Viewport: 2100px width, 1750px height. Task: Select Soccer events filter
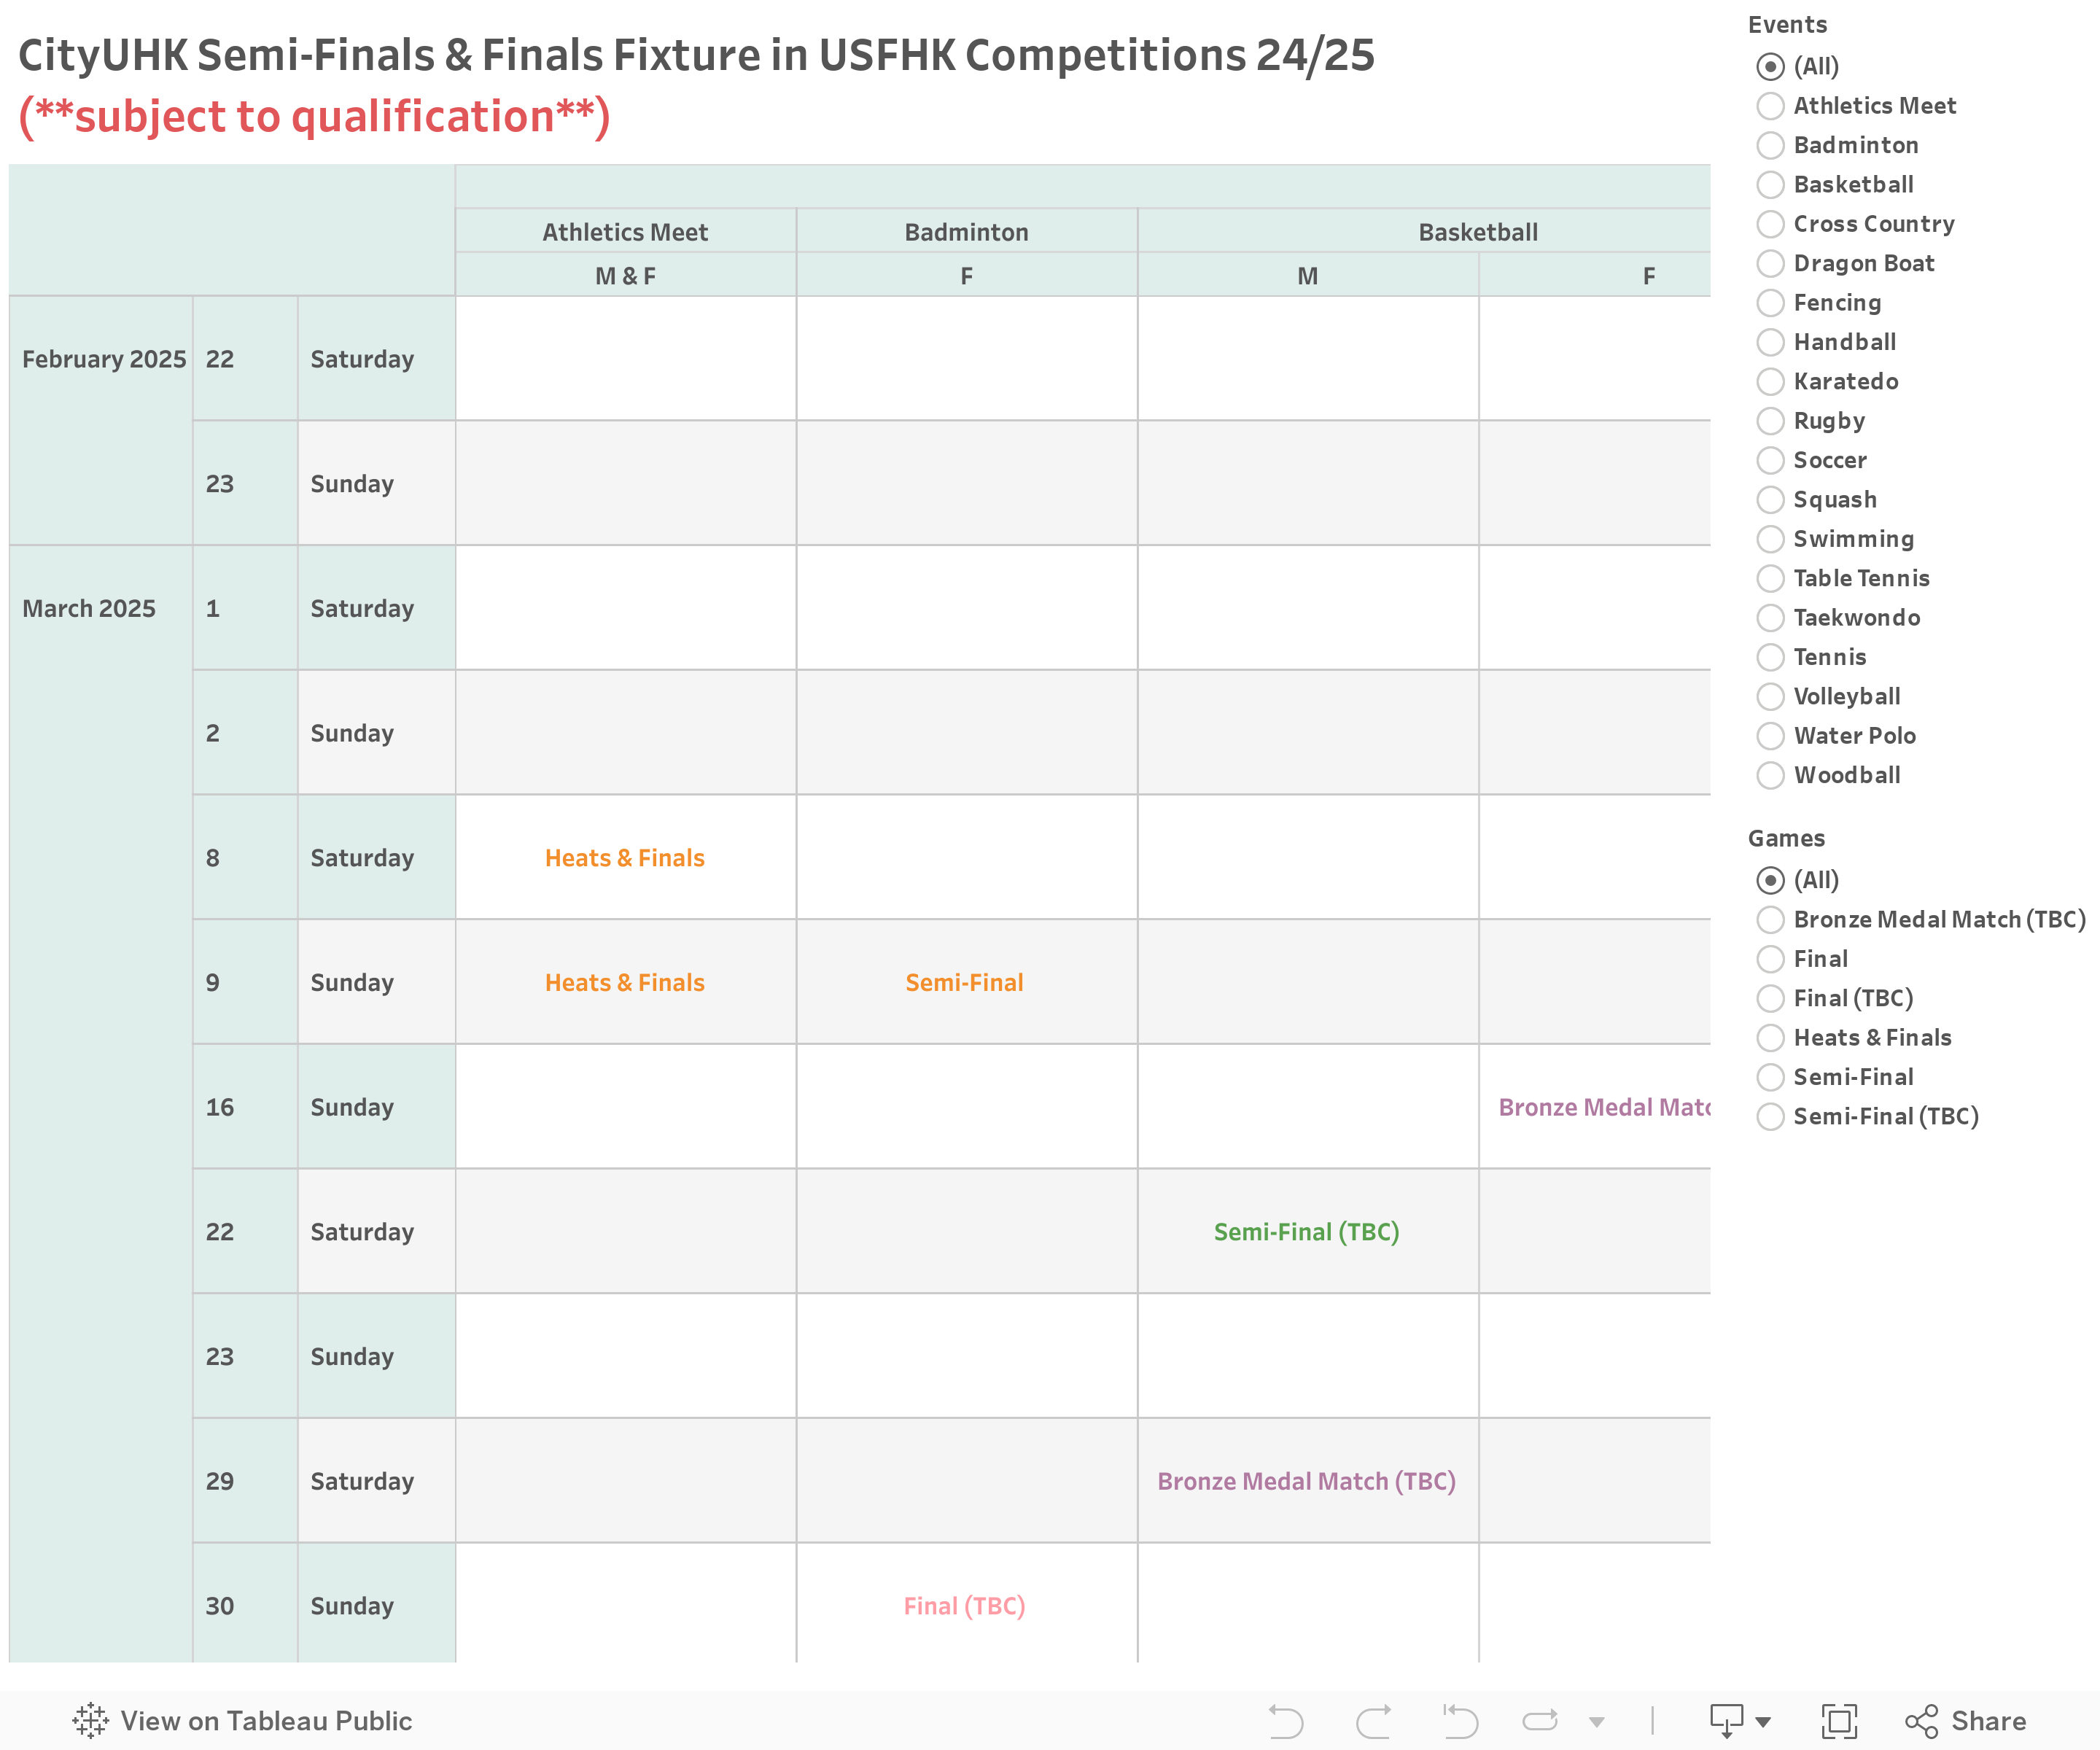pos(1771,460)
